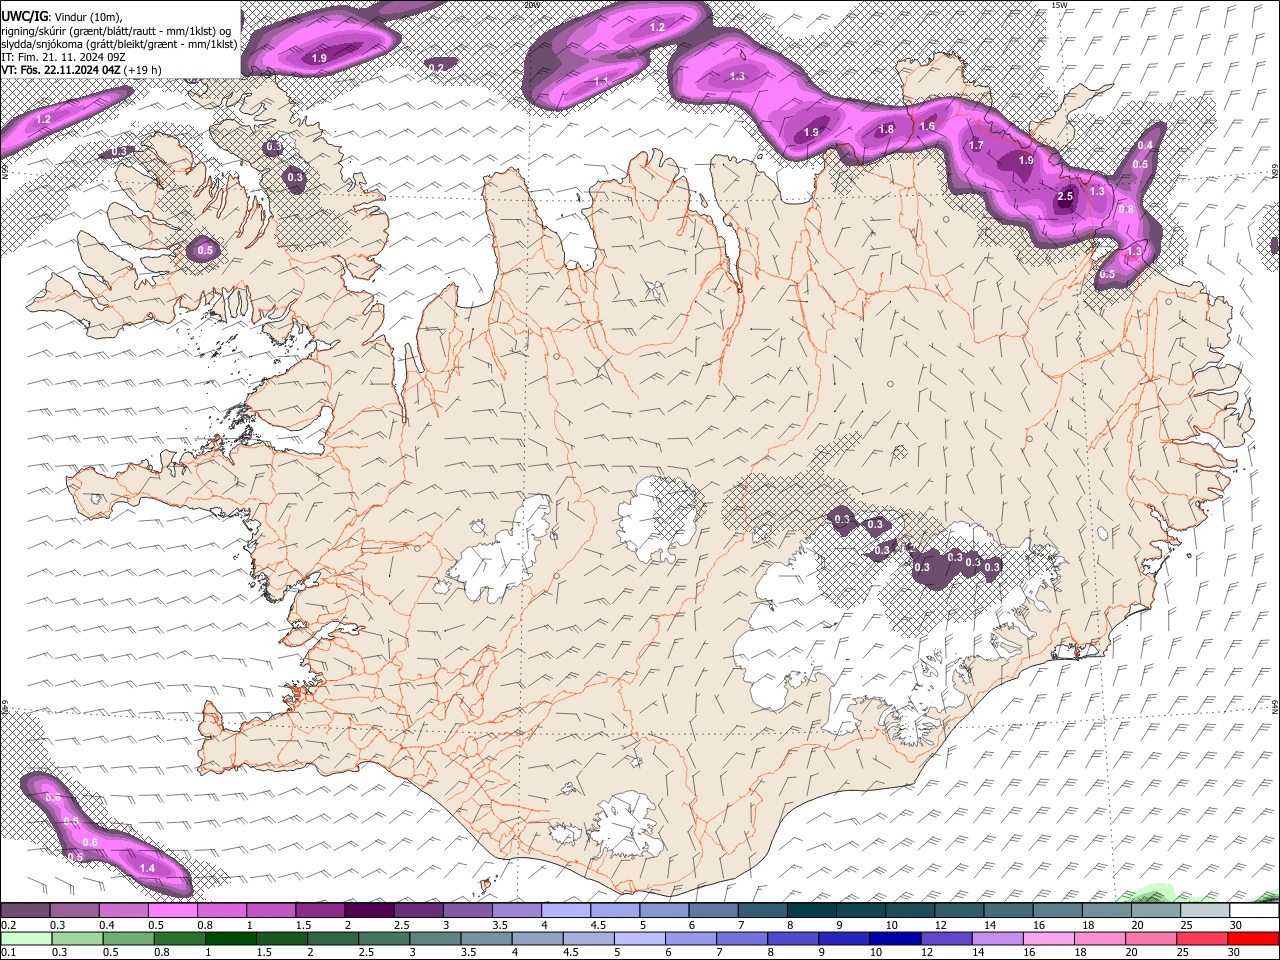Screen dimensions: 1280x960
Task: Click the 1.7 snowfall value on the map
Action: tap(976, 146)
